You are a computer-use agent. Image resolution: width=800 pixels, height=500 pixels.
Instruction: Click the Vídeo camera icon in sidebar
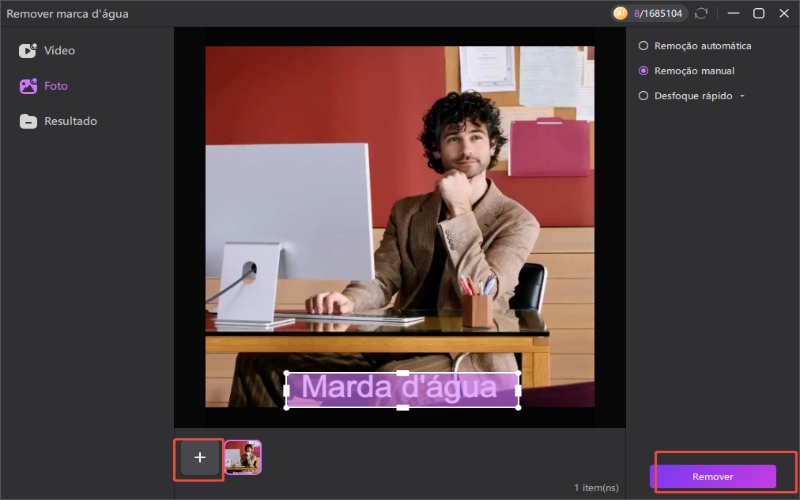pos(28,51)
